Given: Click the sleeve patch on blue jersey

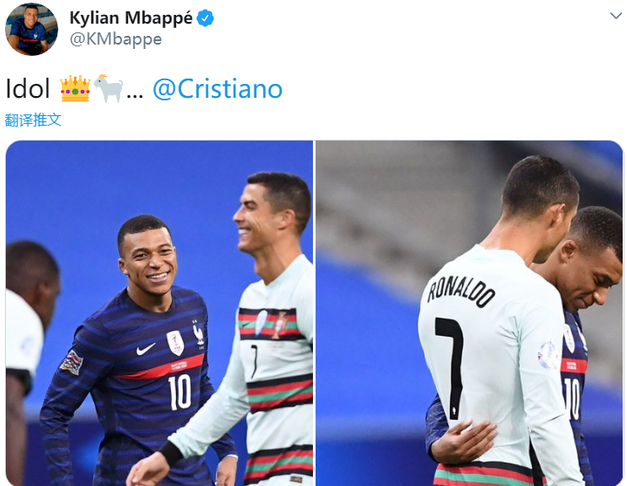Looking at the screenshot, I should tap(72, 363).
